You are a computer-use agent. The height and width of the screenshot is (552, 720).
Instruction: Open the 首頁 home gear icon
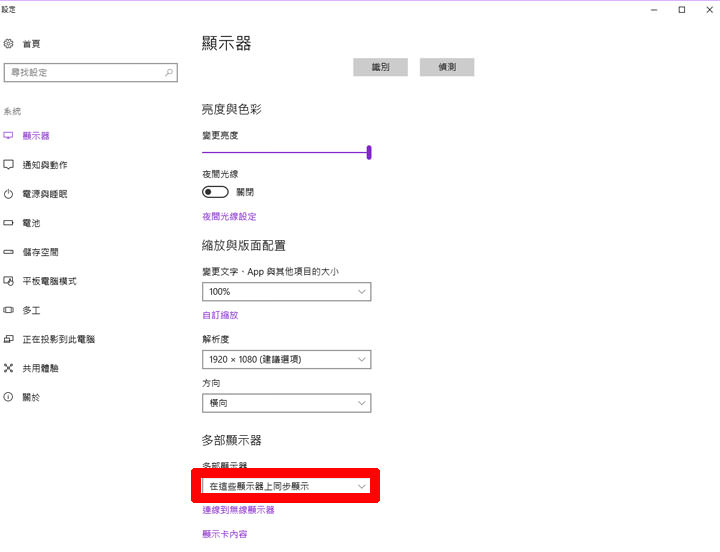pyautogui.click(x=8, y=44)
